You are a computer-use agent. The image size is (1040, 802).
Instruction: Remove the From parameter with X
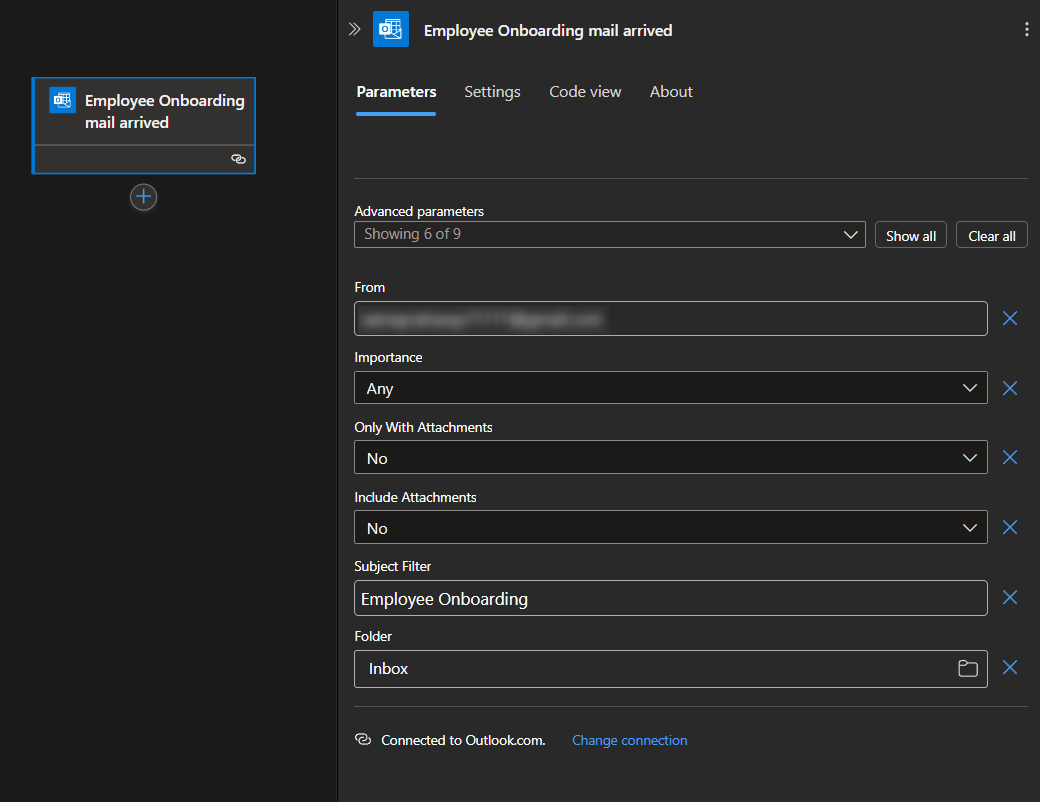(1010, 318)
